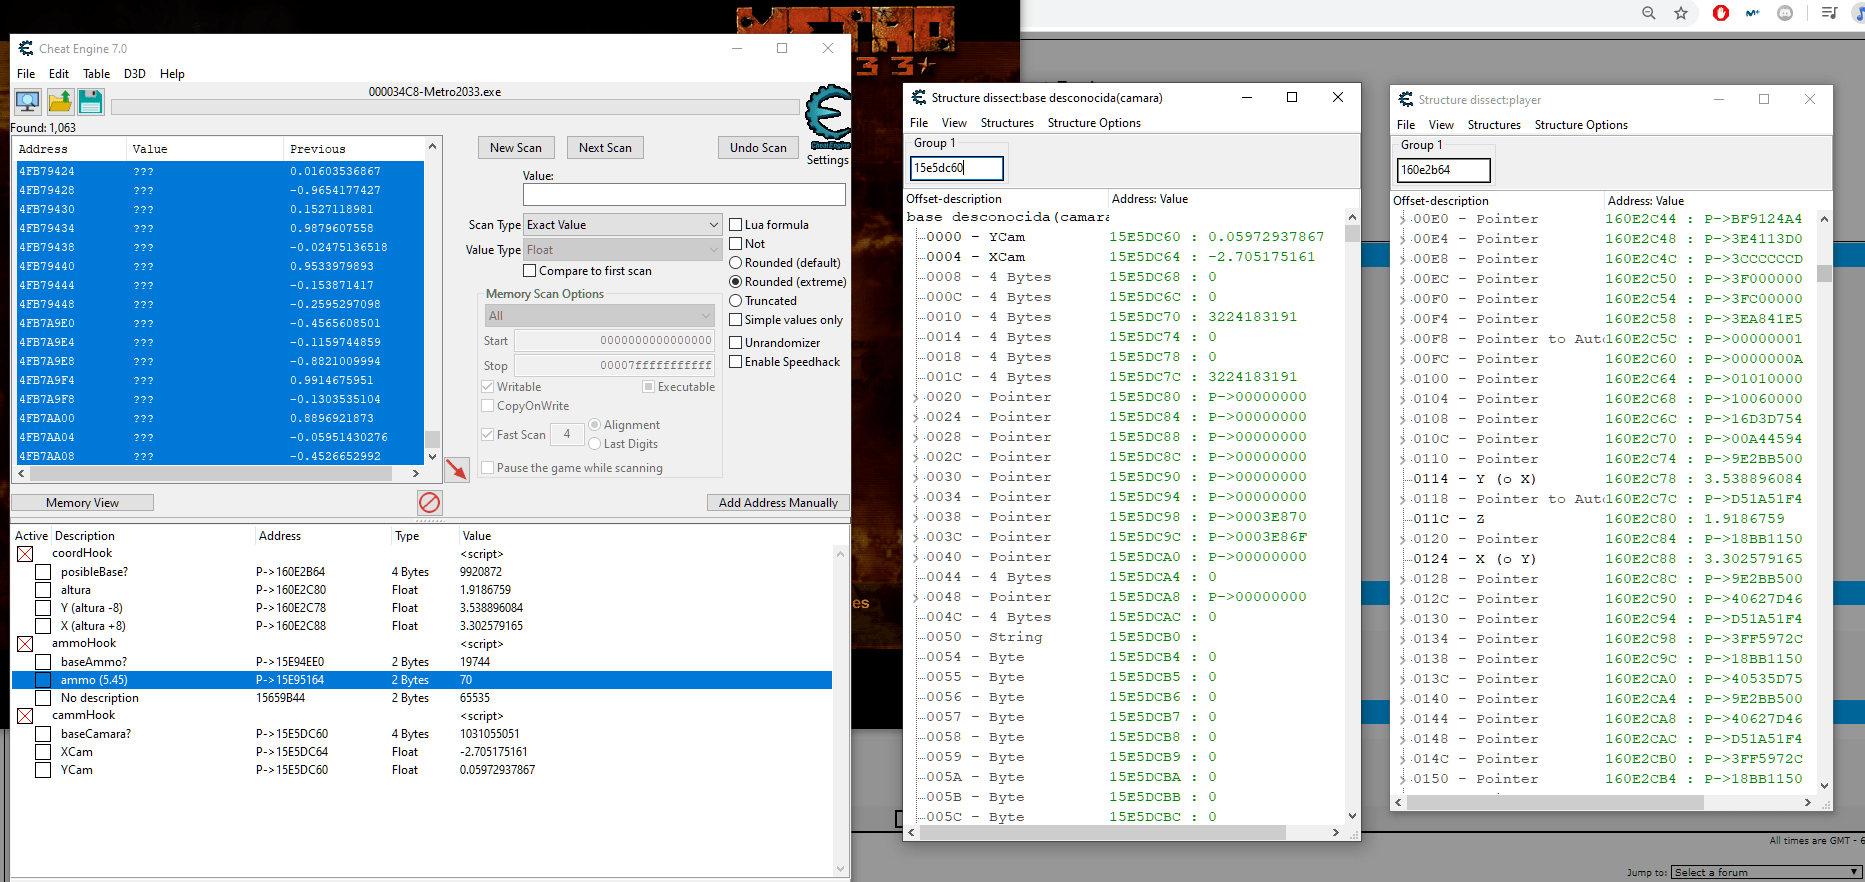The height and width of the screenshot is (882, 1865).
Task: Expand the 0100 Pointer row in player structure
Action: 1402,379
